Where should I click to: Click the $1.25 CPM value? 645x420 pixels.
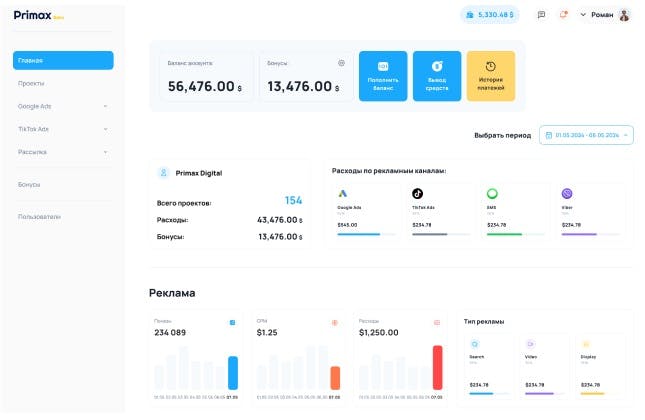(267, 332)
